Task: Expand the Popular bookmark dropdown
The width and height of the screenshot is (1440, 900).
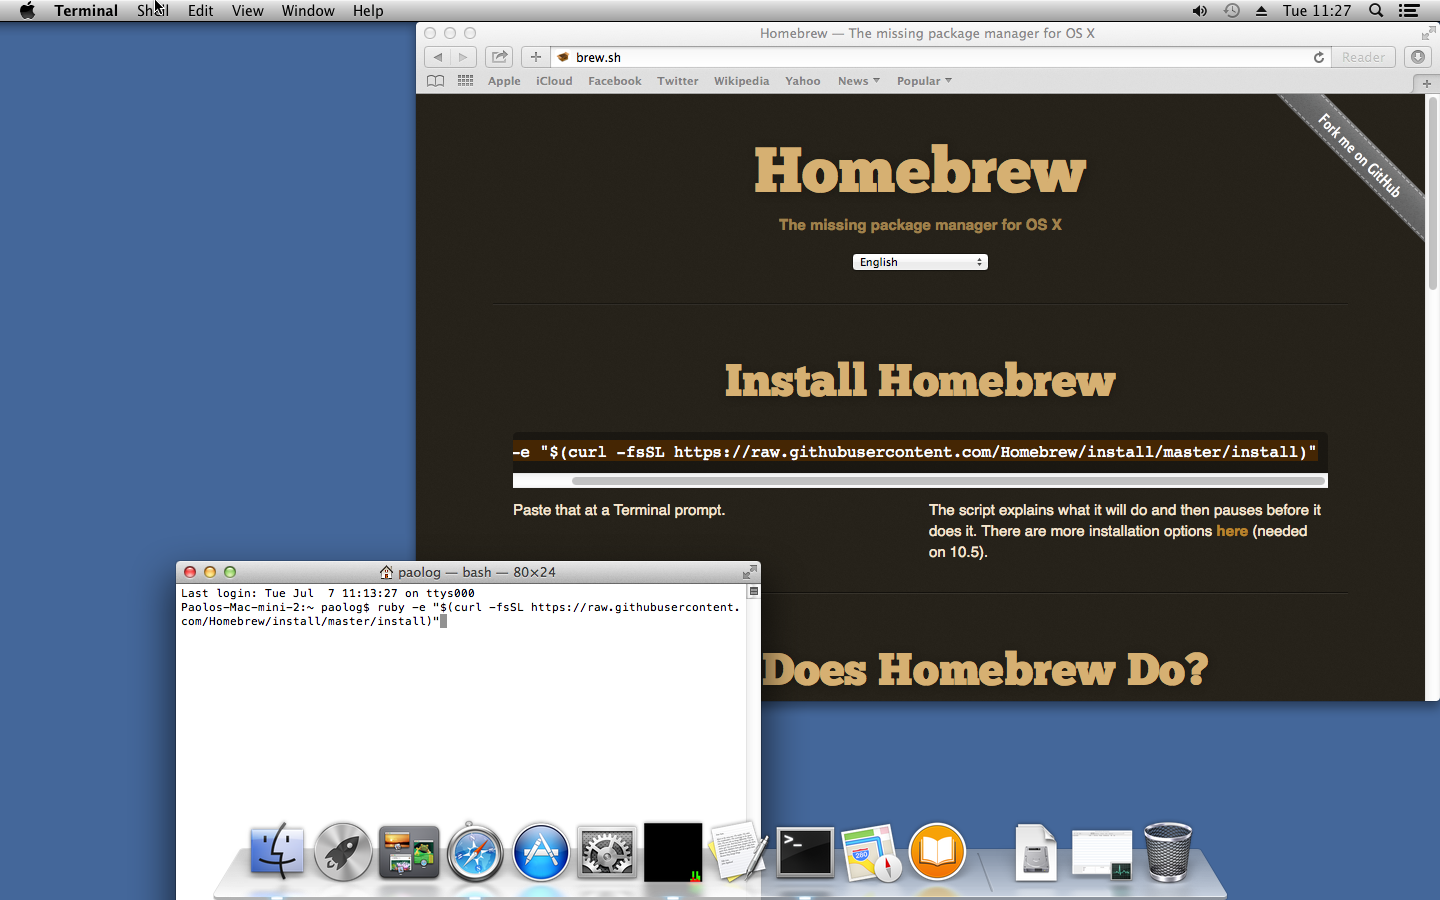Action: pos(923,81)
